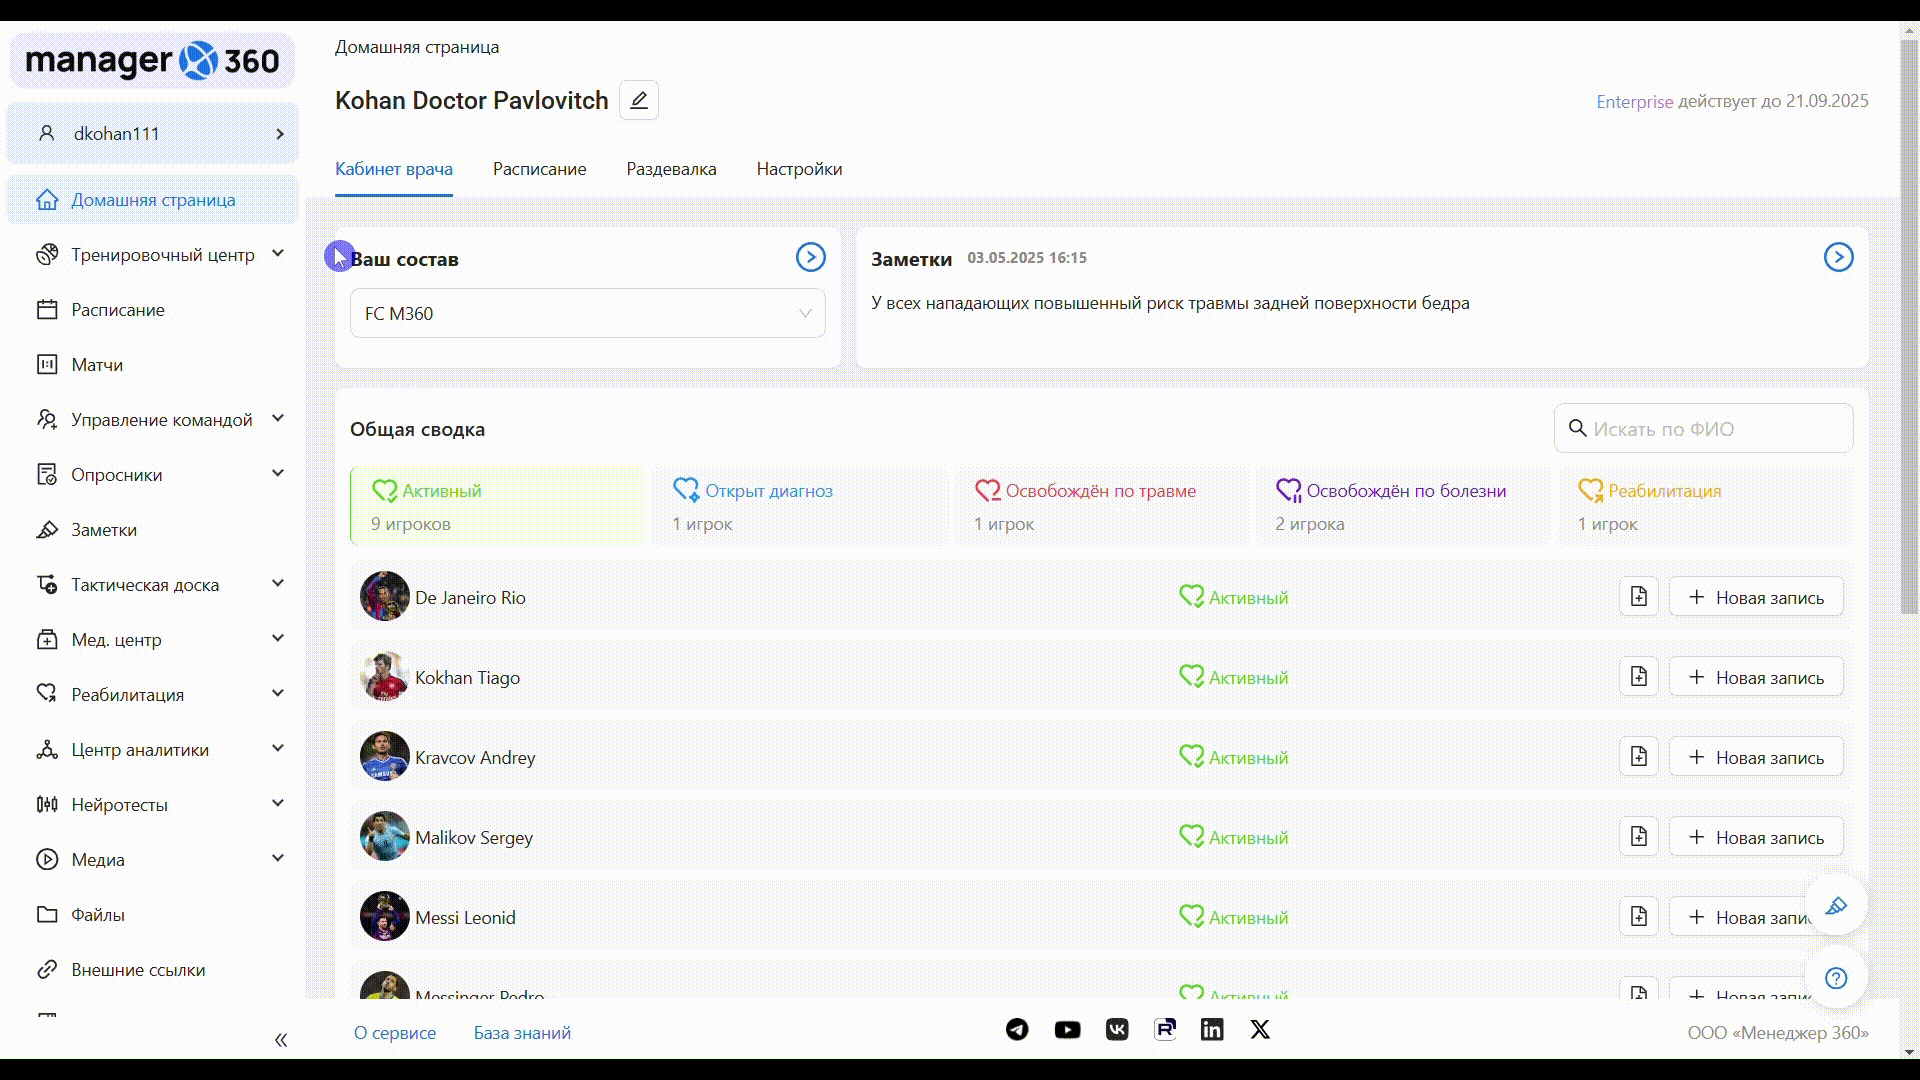Switch to the Раздевалка tab
Viewport: 1920px width, 1080px height.
coord(671,169)
